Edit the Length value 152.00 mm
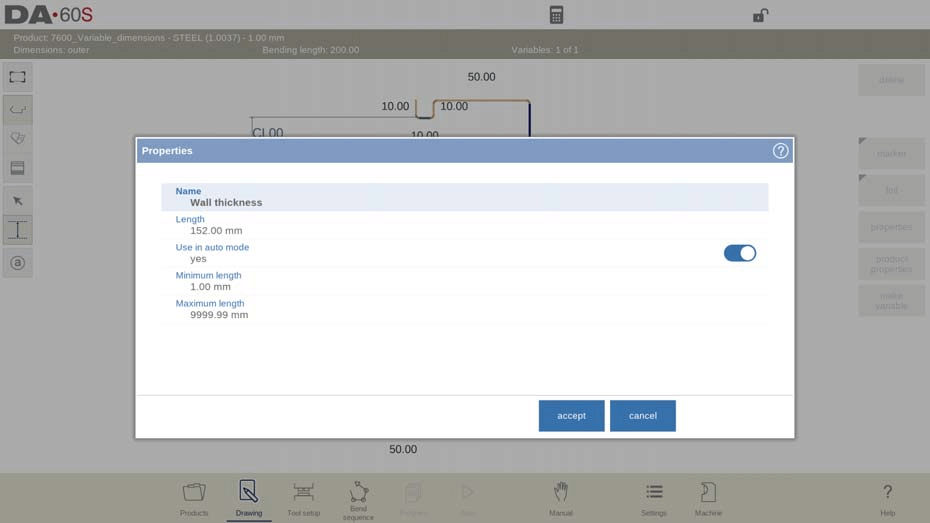Image resolution: width=930 pixels, height=523 pixels. pos(216,231)
